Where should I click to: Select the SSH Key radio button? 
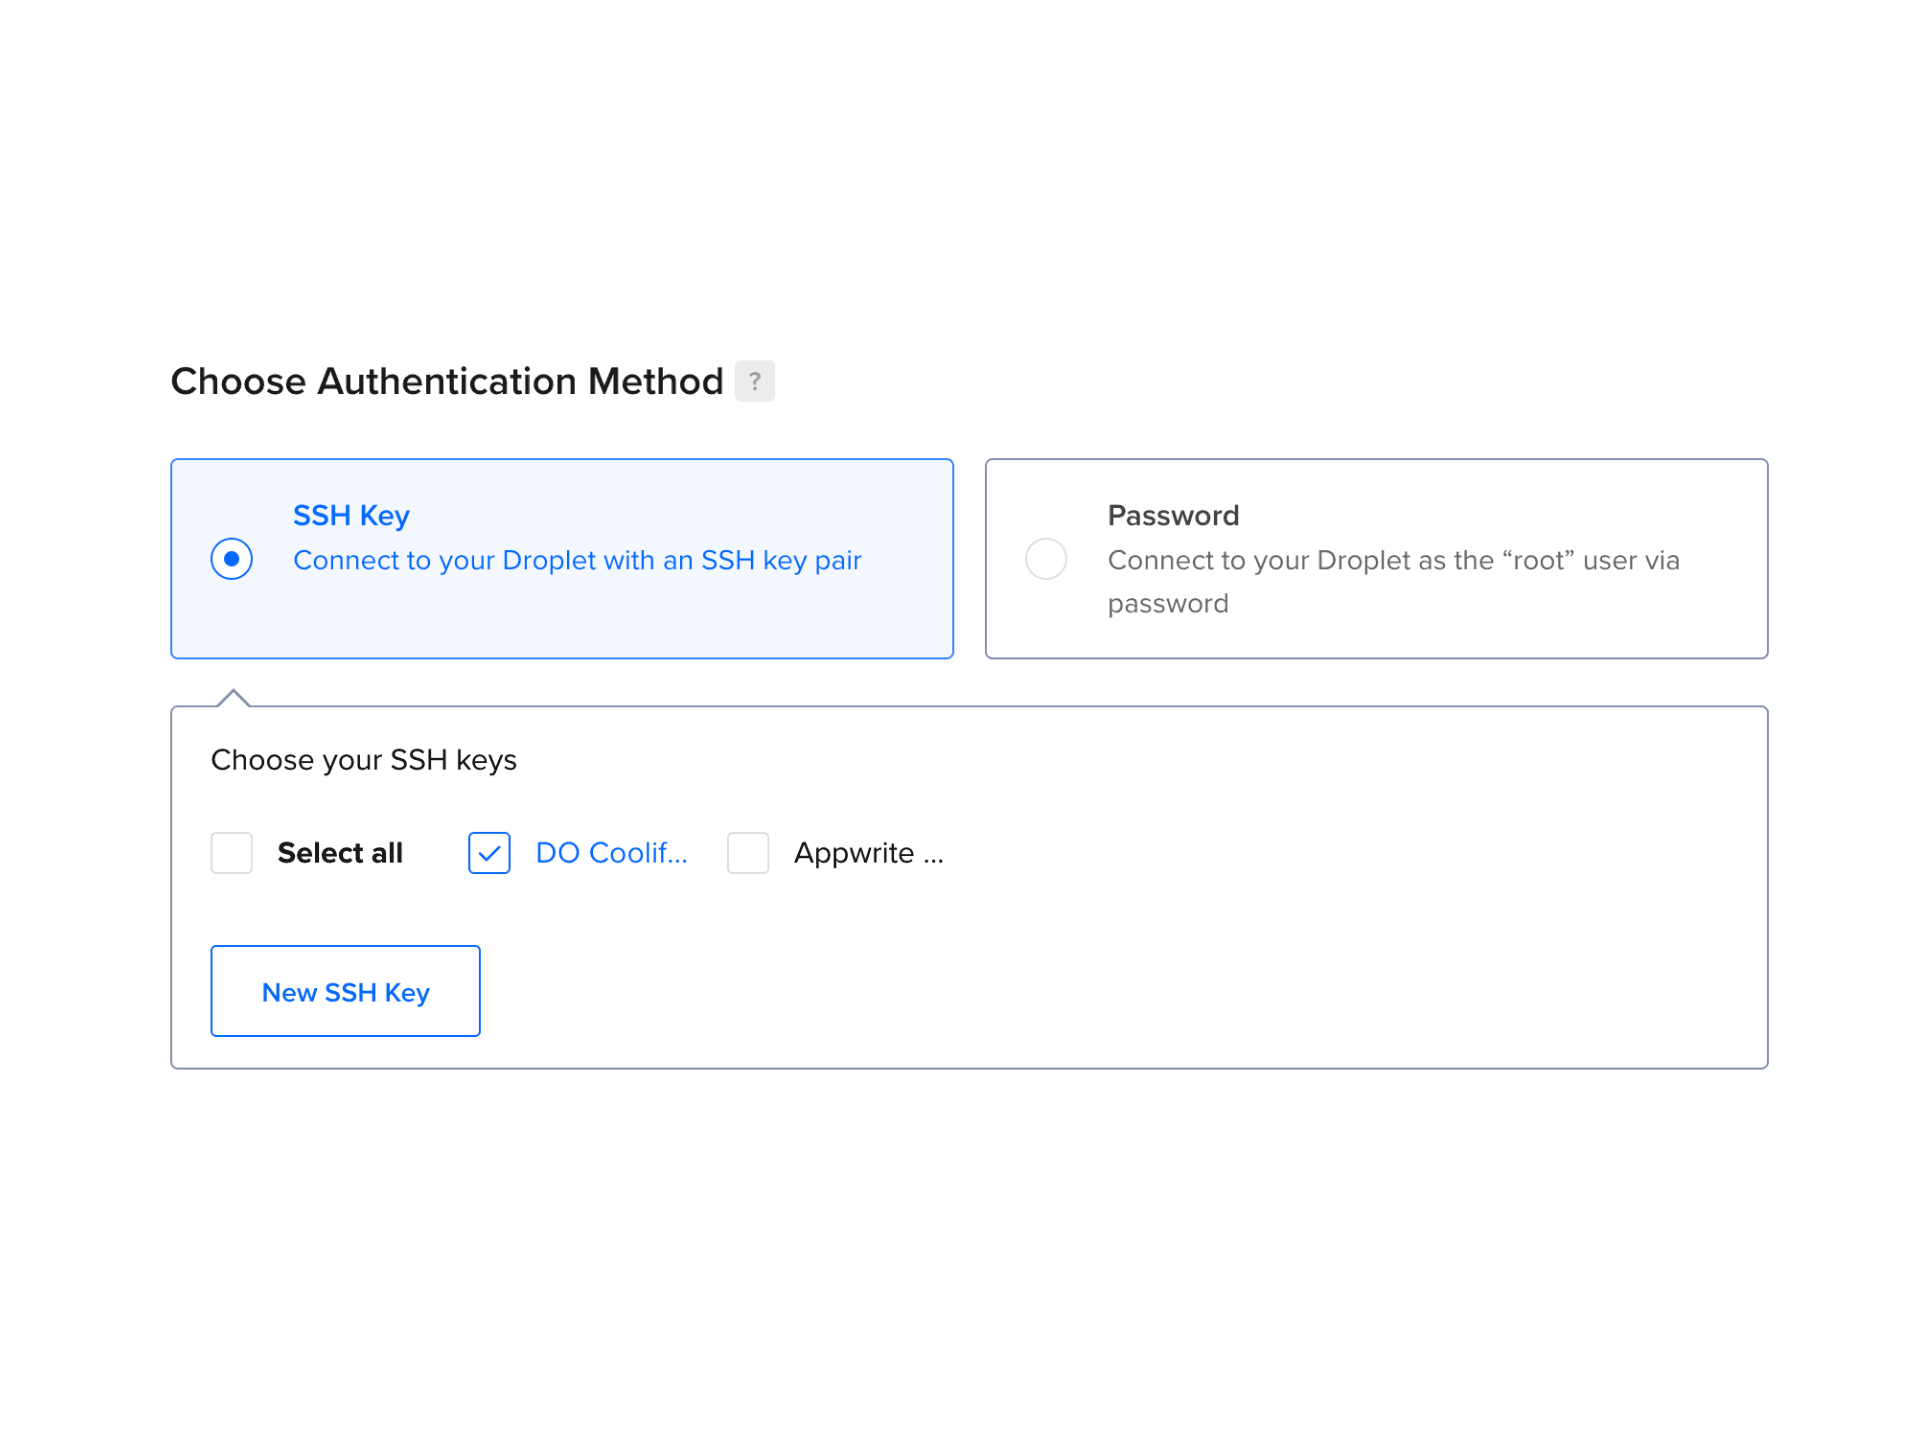coord(231,558)
